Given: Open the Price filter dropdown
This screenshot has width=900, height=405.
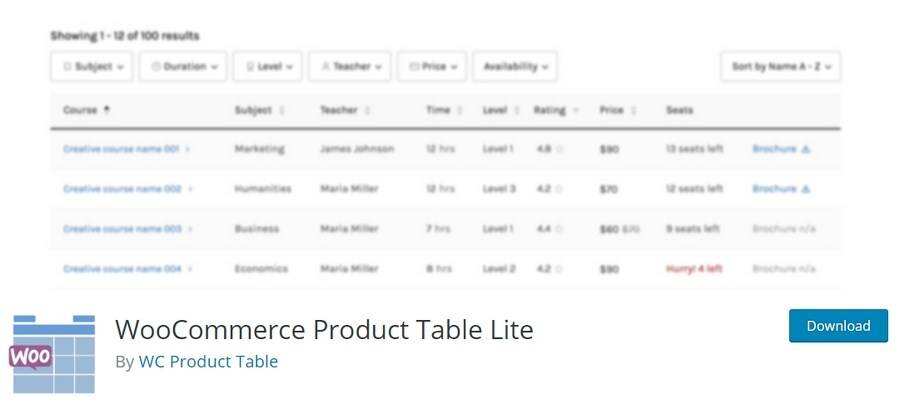Looking at the screenshot, I should (432, 67).
